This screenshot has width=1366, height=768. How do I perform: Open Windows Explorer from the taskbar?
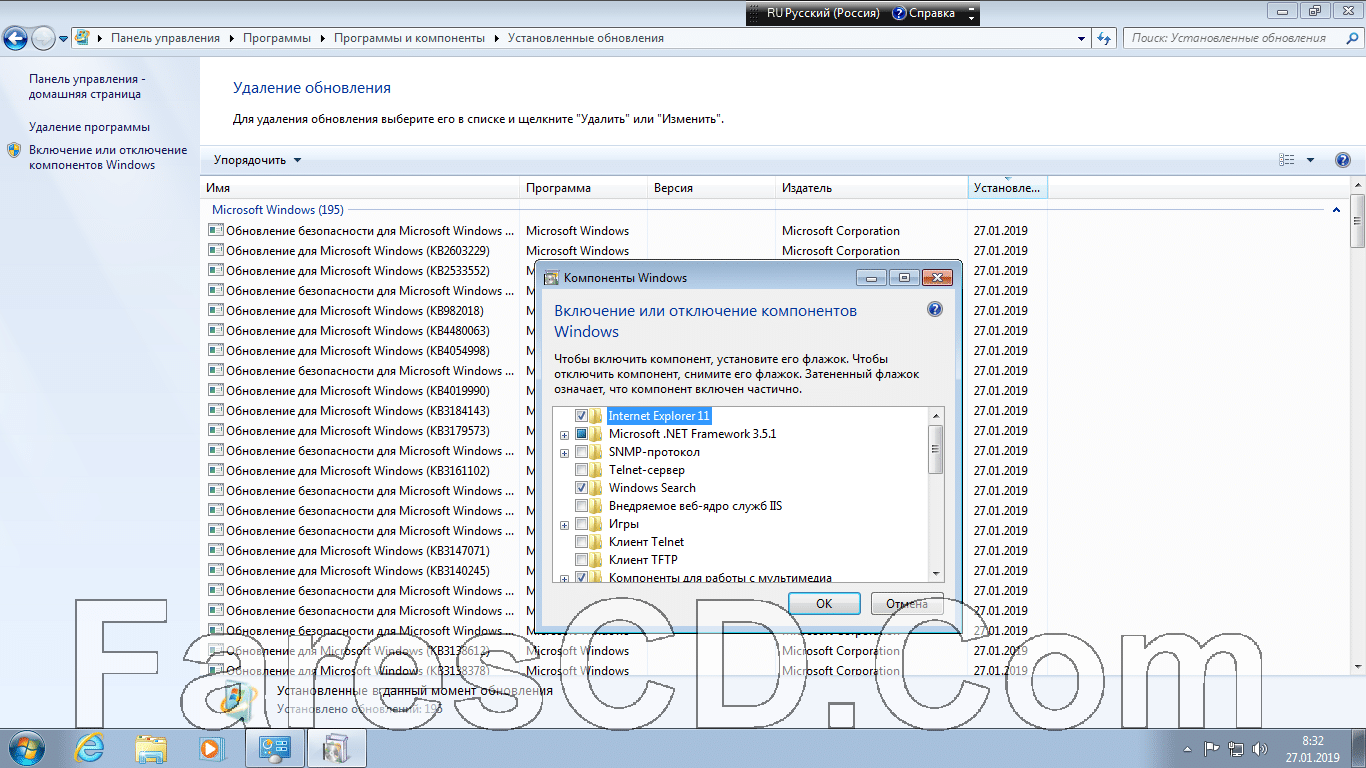pyautogui.click(x=151, y=747)
